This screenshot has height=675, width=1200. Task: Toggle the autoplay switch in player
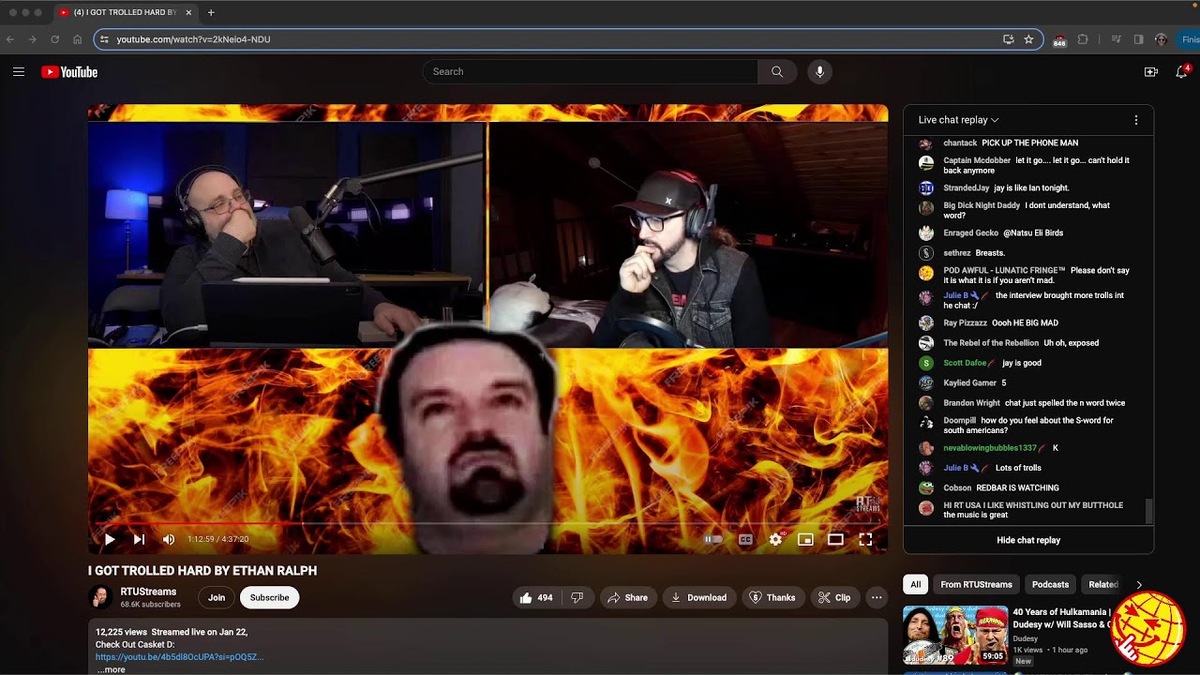click(x=713, y=539)
